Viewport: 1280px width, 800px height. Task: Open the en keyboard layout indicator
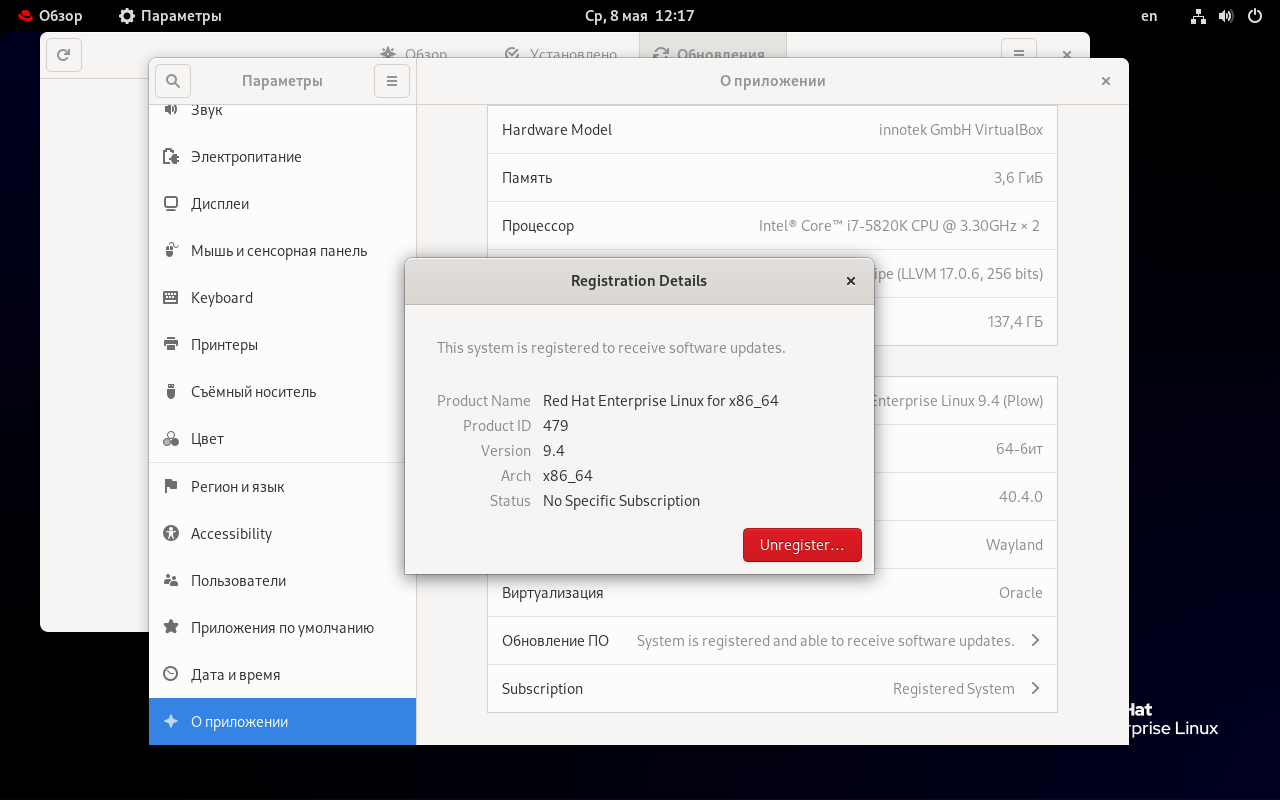(x=1149, y=16)
